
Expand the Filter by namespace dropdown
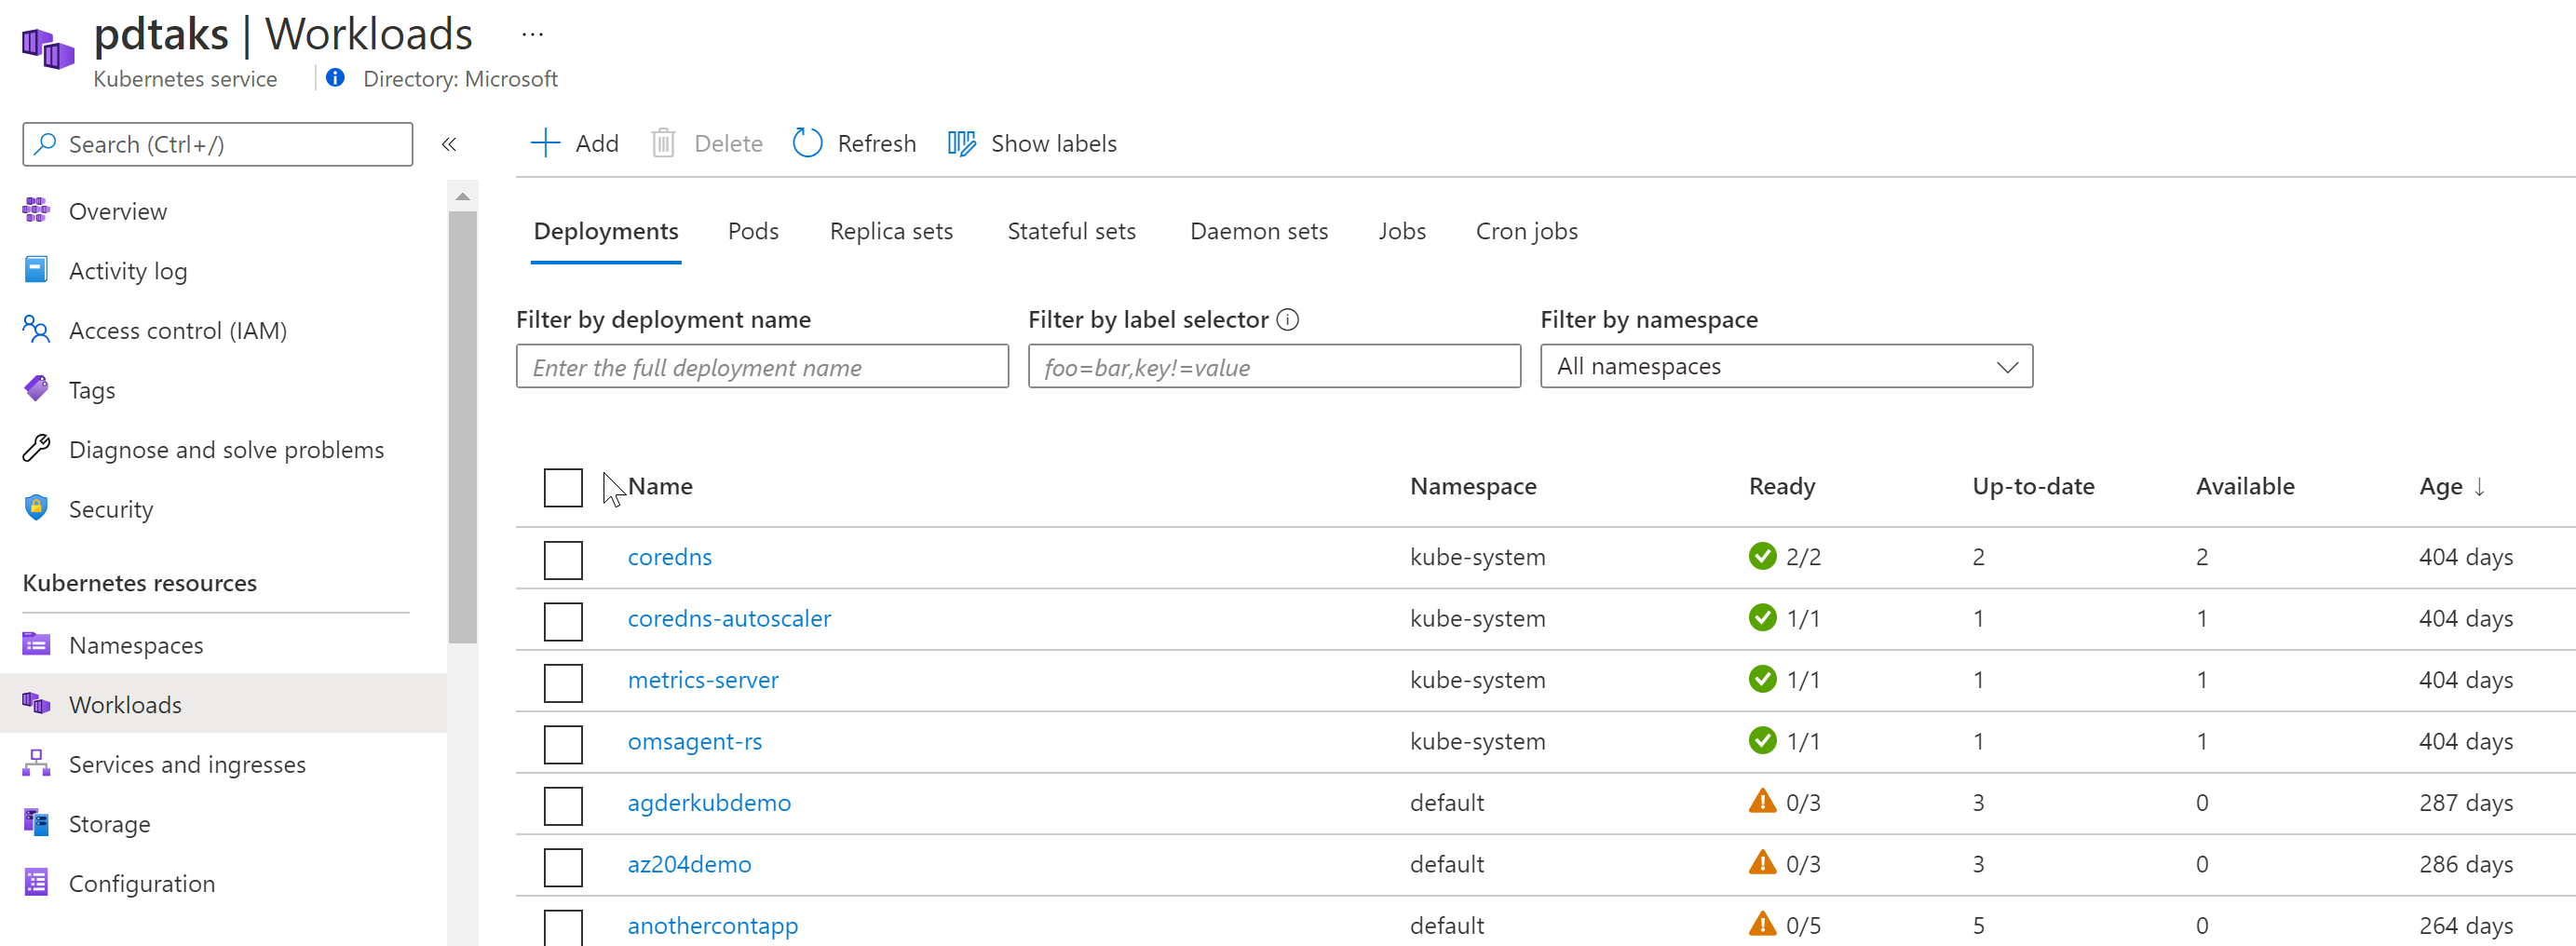1785,367
